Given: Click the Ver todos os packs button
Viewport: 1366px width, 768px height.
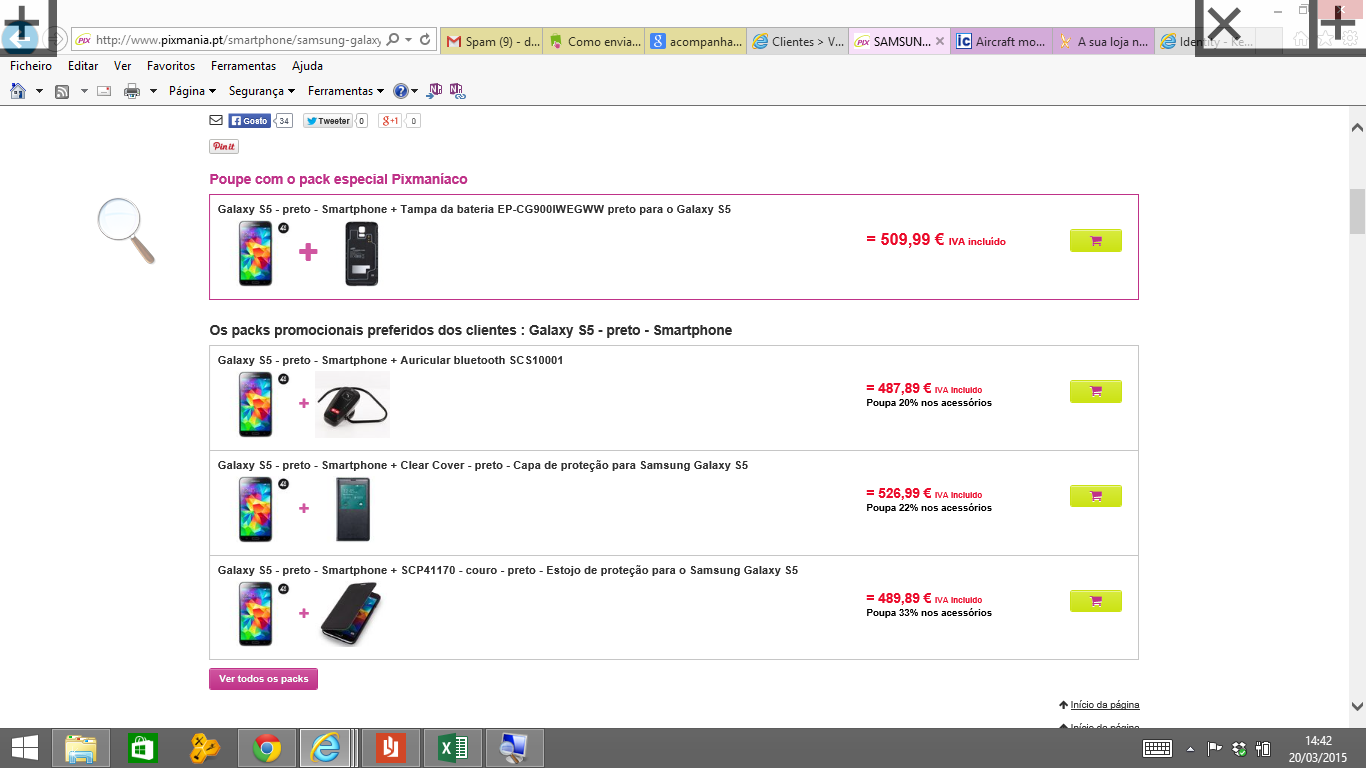Looking at the screenshot, I should pos(263,679).
